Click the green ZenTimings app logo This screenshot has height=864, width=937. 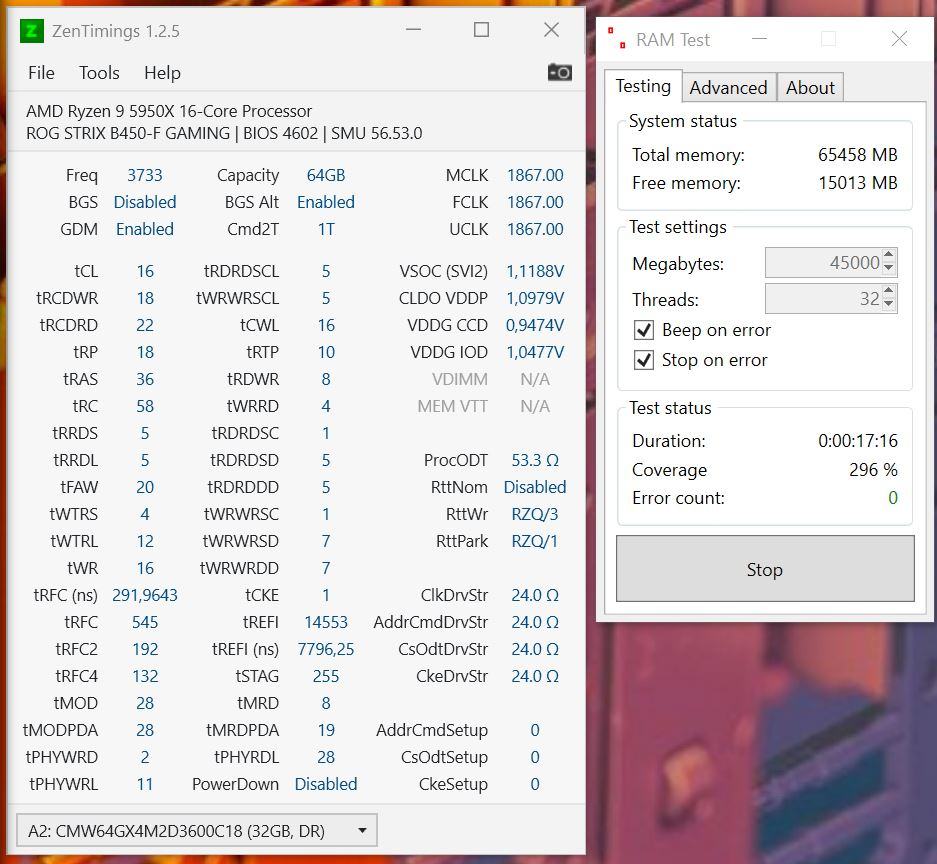tap(32, 31)
